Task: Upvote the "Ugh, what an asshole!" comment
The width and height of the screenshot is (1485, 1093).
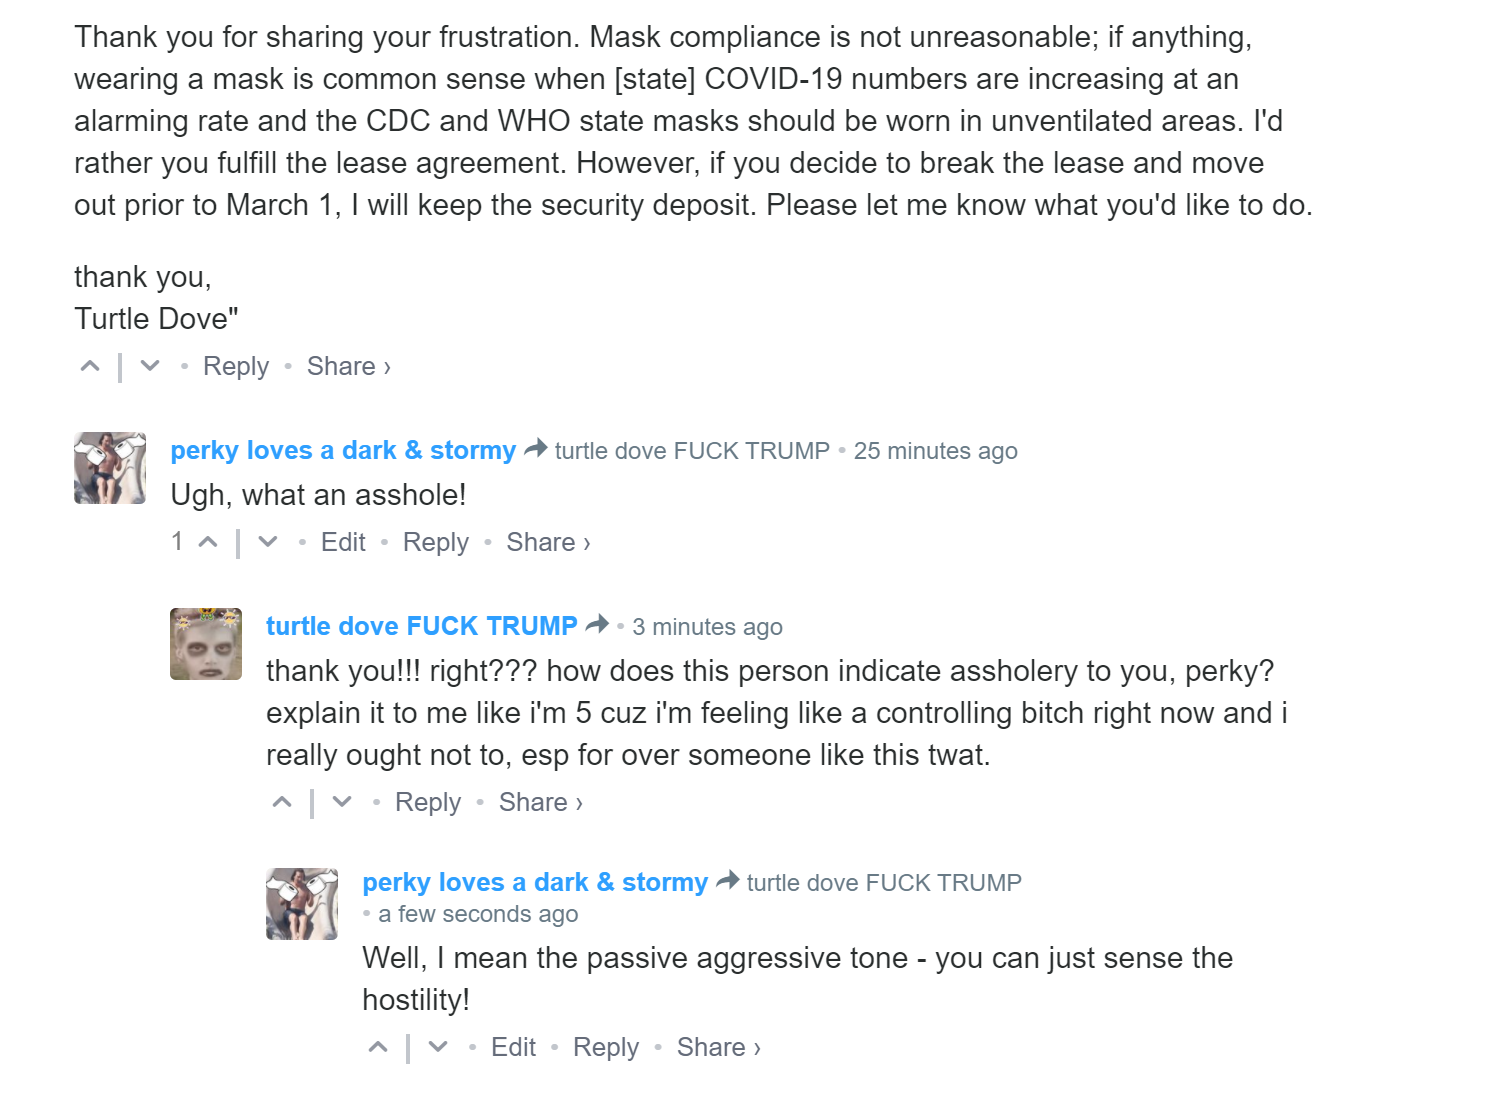Action: tap(208, 543)
